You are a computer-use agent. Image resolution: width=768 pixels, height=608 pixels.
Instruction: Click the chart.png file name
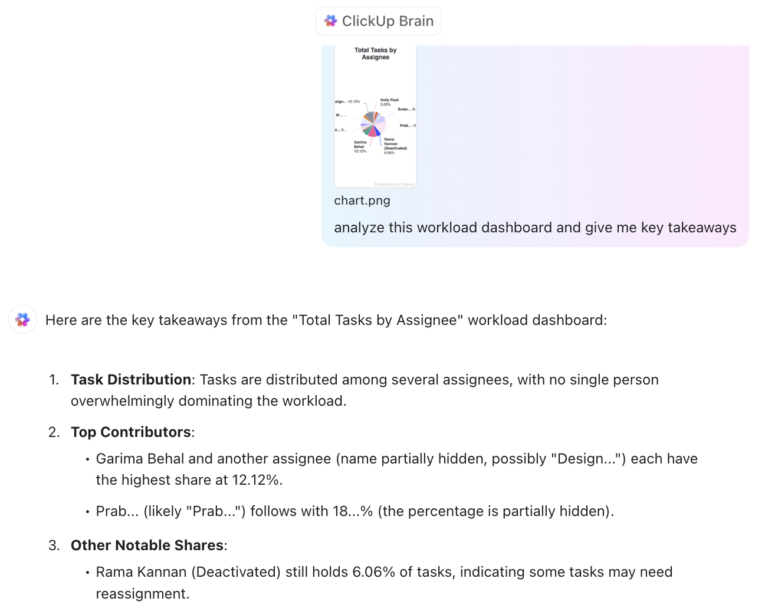tap(362, 200)
